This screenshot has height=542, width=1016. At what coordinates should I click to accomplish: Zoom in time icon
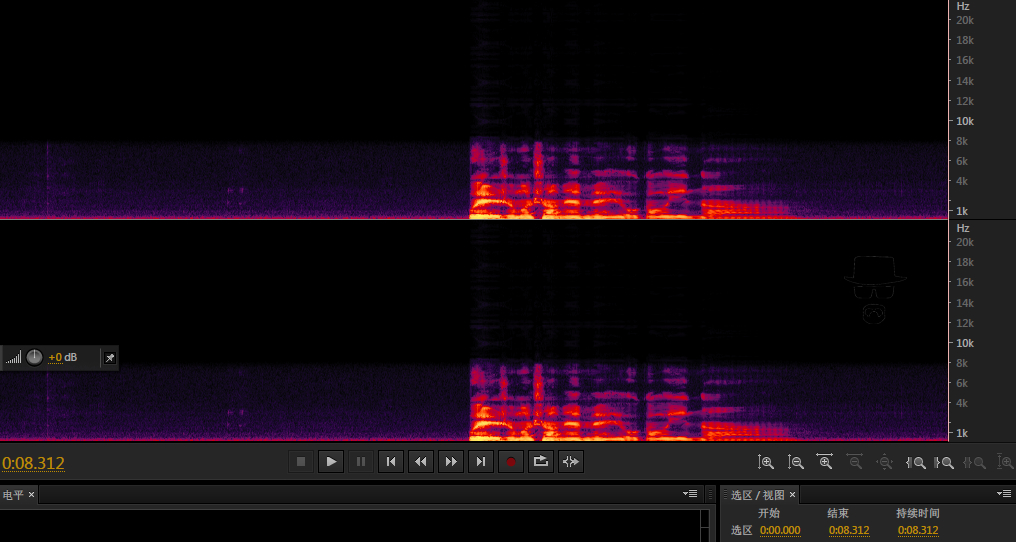(825, 462)
